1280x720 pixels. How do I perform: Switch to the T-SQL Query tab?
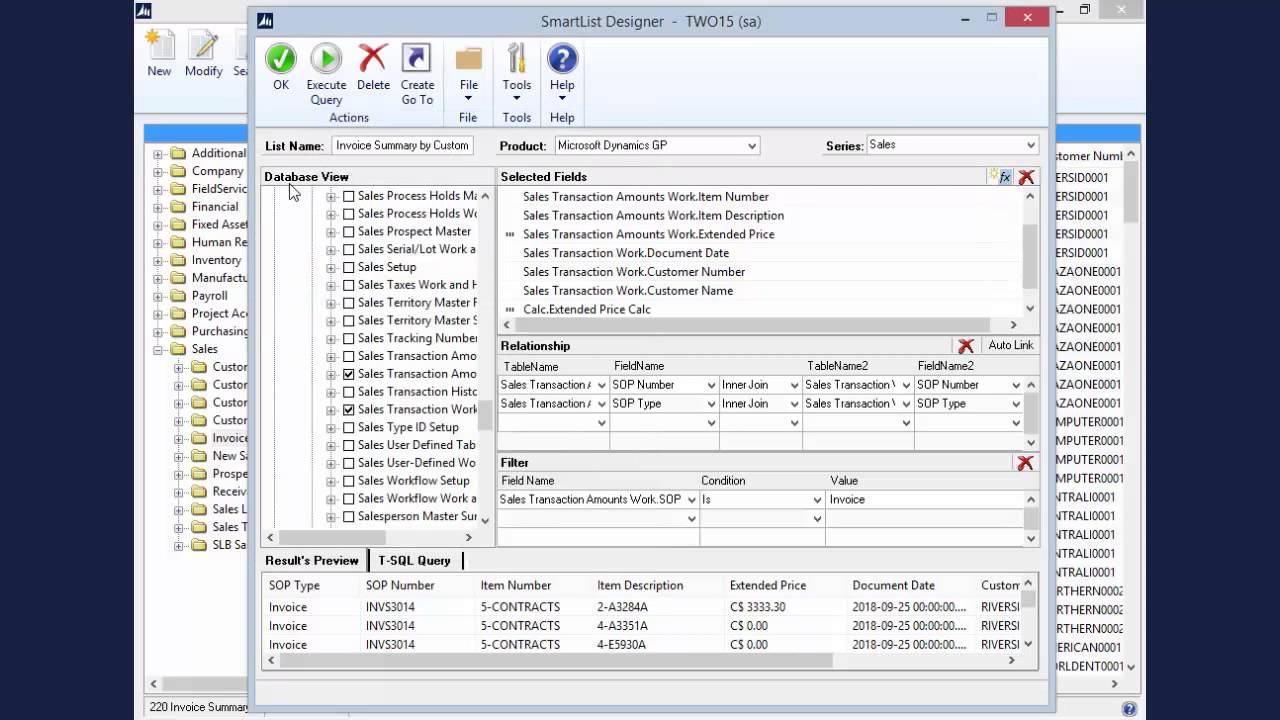tap(414, 561)
